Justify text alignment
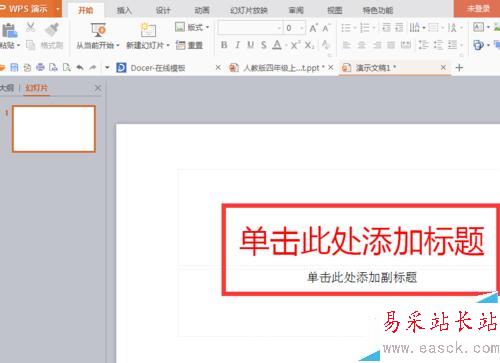The height and width of the screenshot is (363, 500). pos(391,45)
